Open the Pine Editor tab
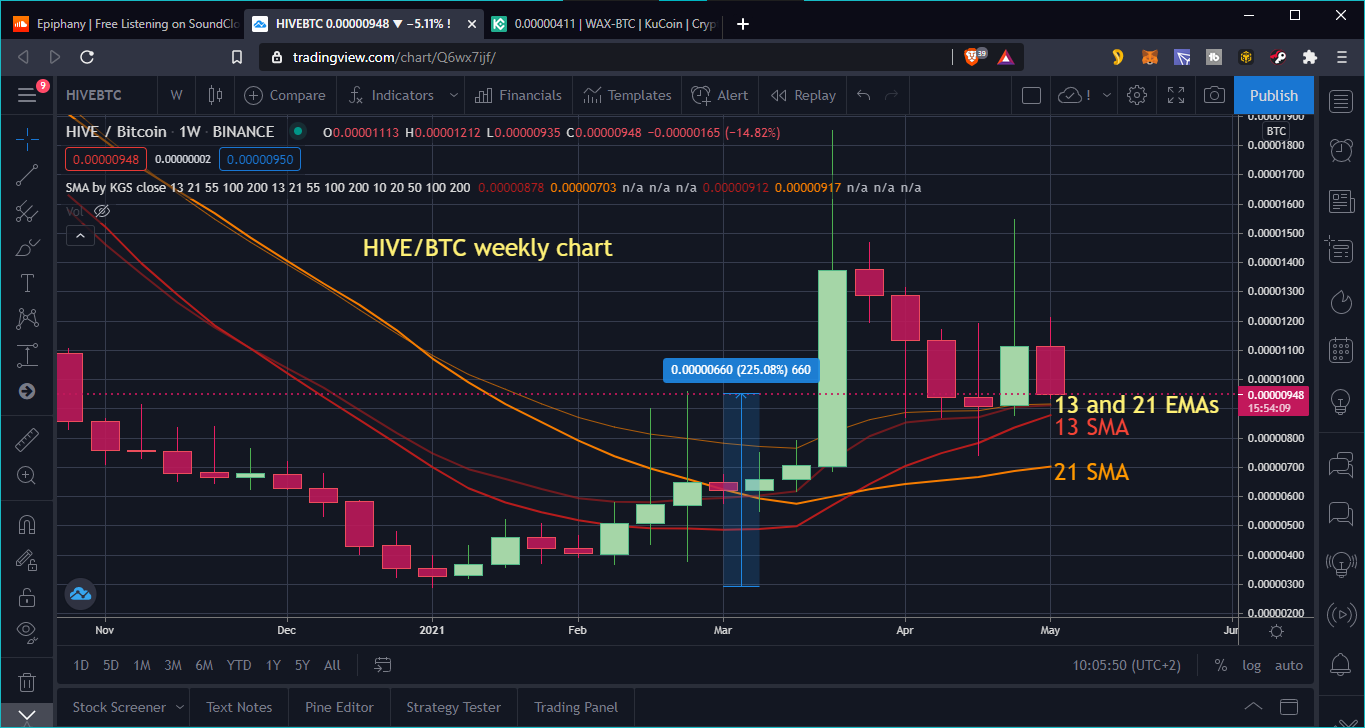The image size is (1365, 728). tap(339, 707)
